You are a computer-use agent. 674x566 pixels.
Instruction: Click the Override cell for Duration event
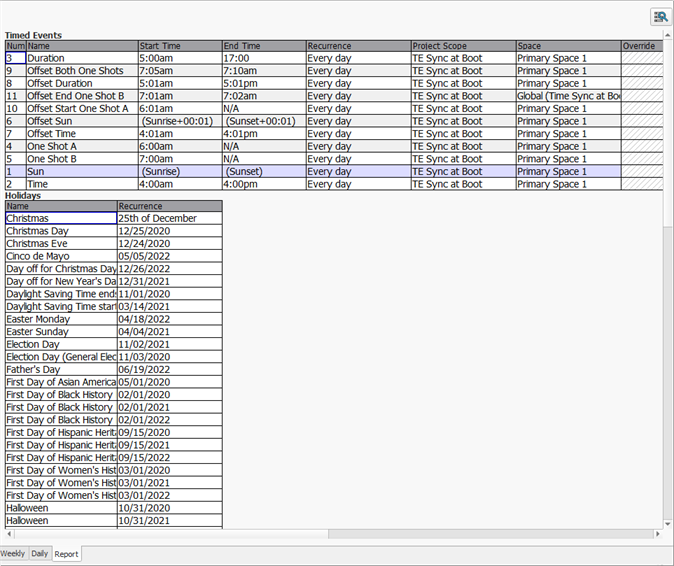pyautogui.click(x=640, y=59)
